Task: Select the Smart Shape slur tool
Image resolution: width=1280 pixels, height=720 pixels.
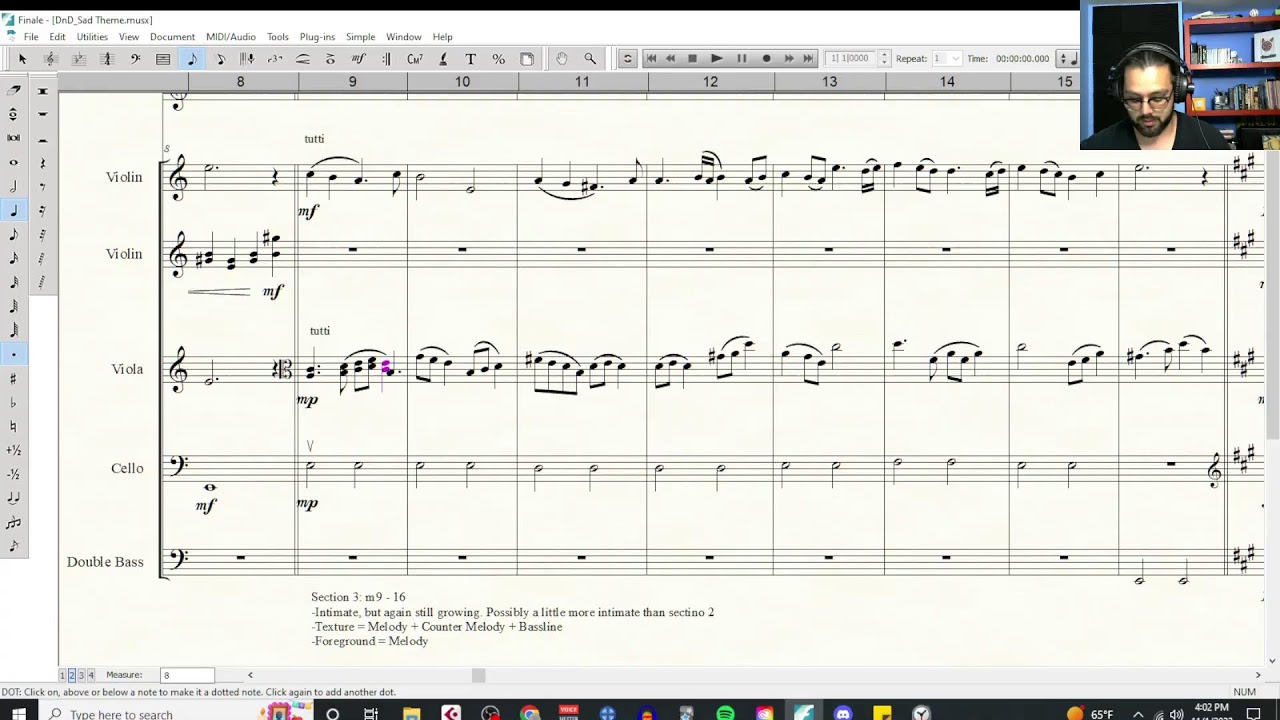Action: (x=303, y=59)
